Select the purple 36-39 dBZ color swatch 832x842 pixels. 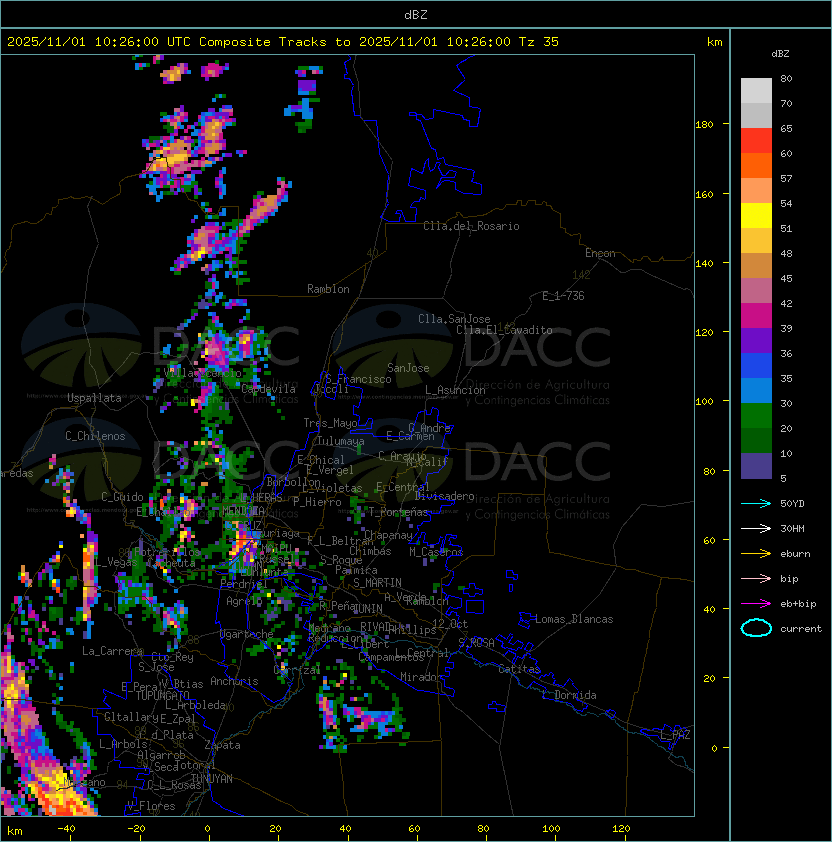756,341
